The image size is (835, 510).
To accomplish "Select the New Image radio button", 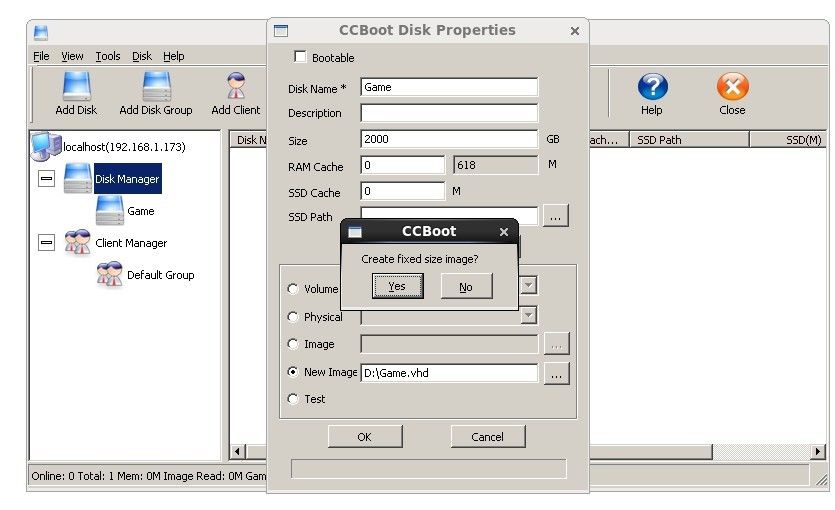I will (x=292, y=372).
